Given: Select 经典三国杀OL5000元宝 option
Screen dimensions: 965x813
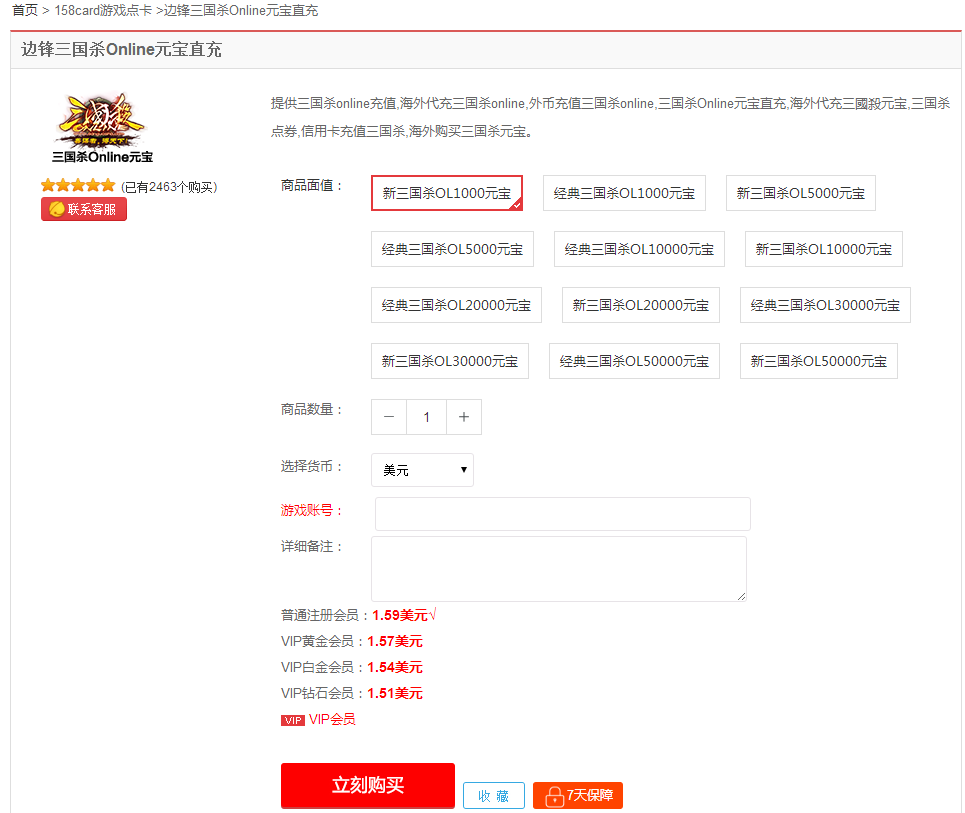Looking at the screenshot, I should pos(452,249).
